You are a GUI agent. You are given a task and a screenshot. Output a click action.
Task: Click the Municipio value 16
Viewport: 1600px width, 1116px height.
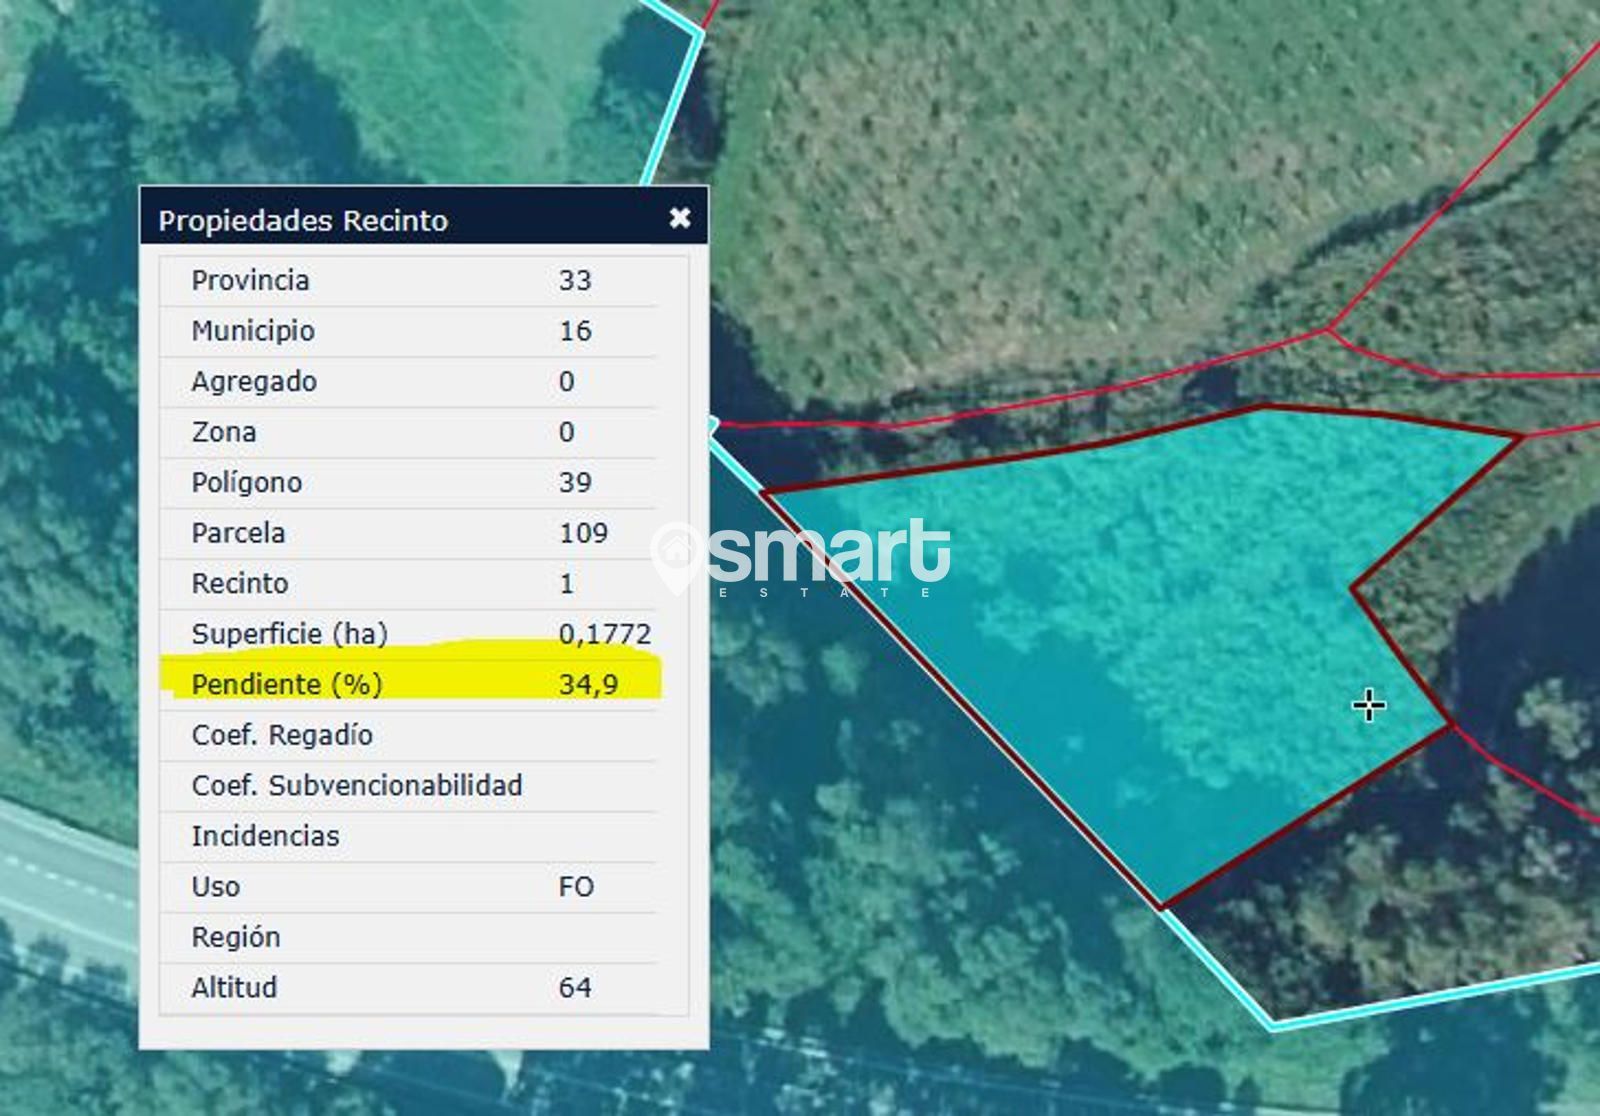click(x=575, y=331)
